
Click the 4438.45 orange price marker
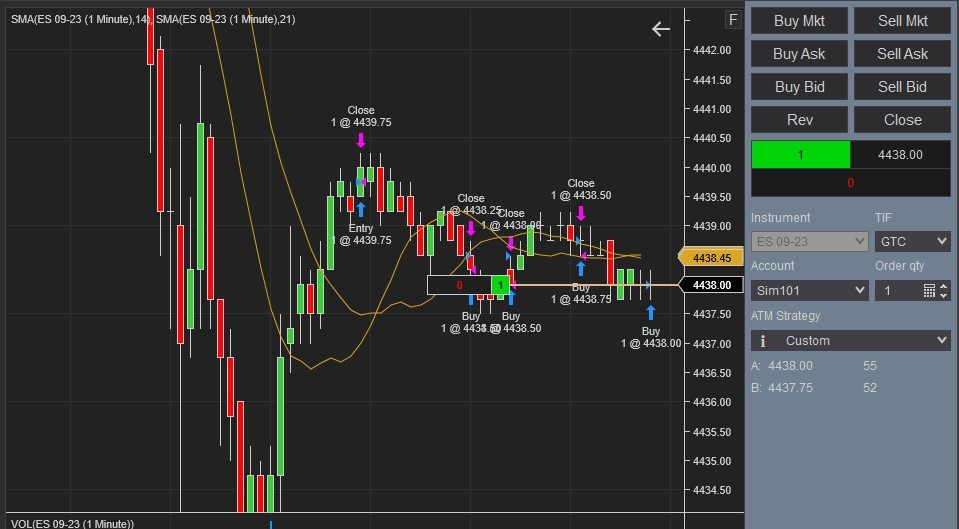point(711,257)
